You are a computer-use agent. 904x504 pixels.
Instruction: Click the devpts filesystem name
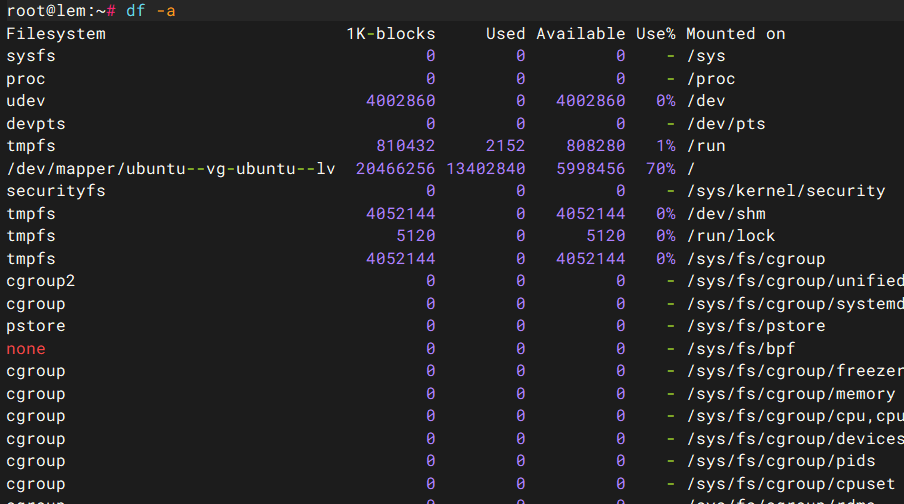36,124
